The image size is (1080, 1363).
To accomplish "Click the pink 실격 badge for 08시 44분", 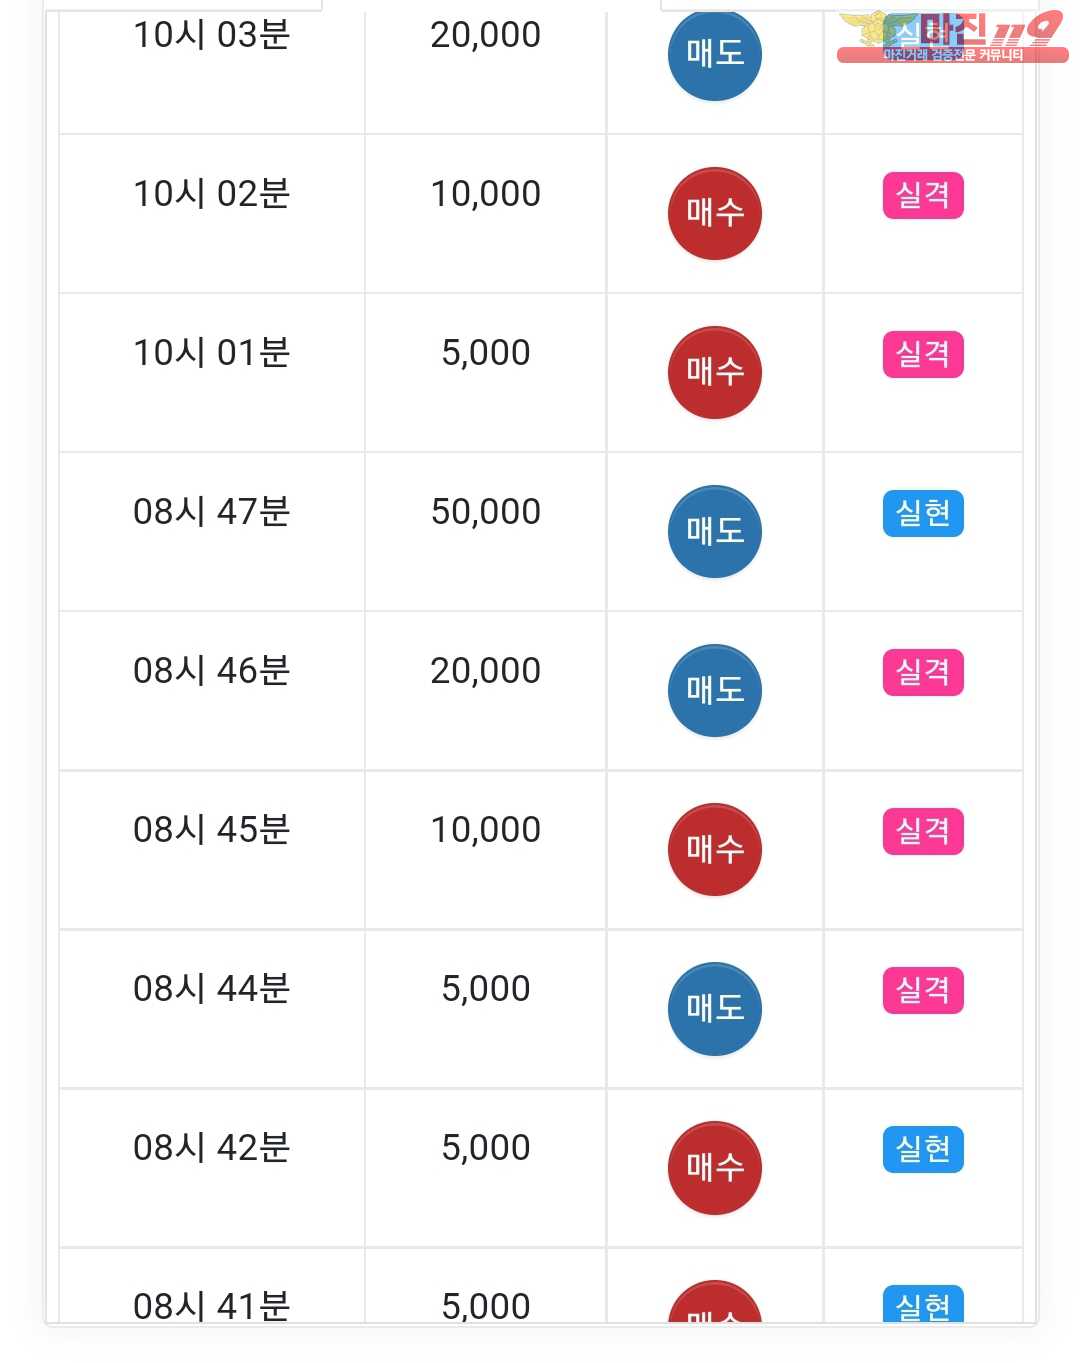I will (x=923, y=990).
